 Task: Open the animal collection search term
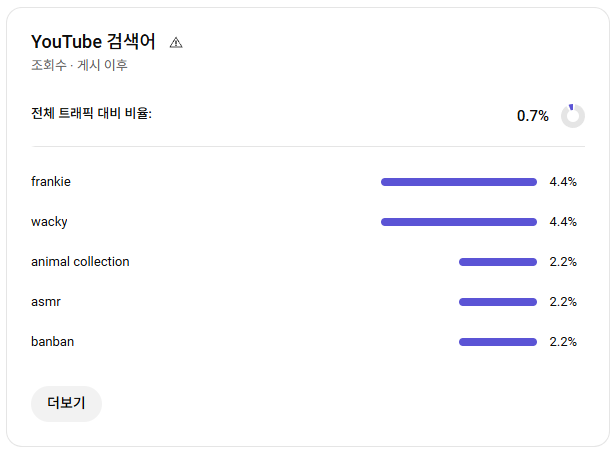click(x=80, y=262)
